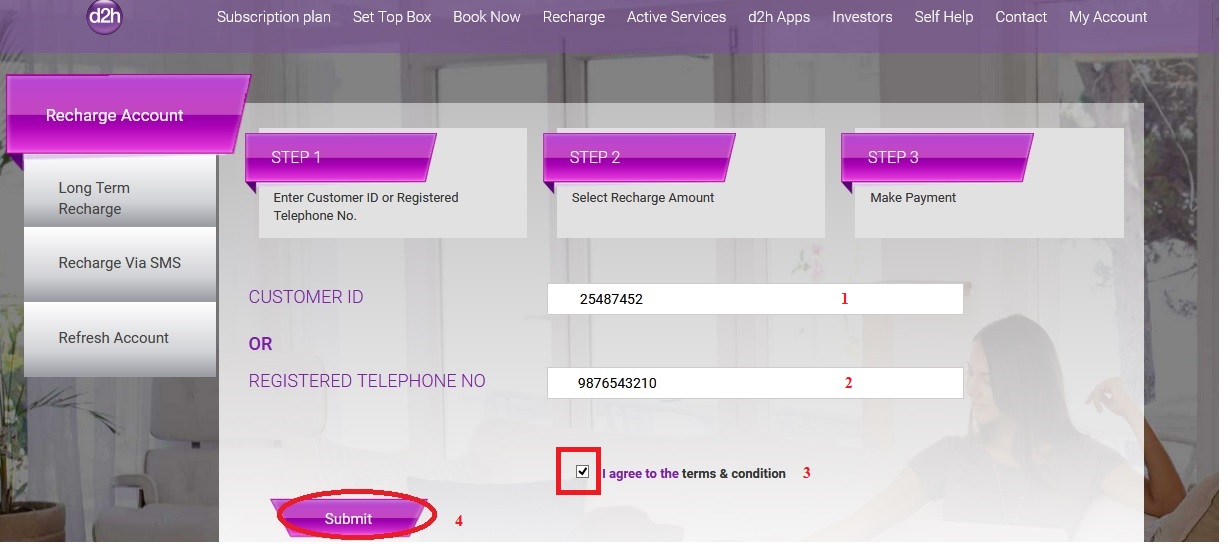Select Recharge in the top navigation
Viewport: 1228px width, 544px height.
[x=573, y=17]
